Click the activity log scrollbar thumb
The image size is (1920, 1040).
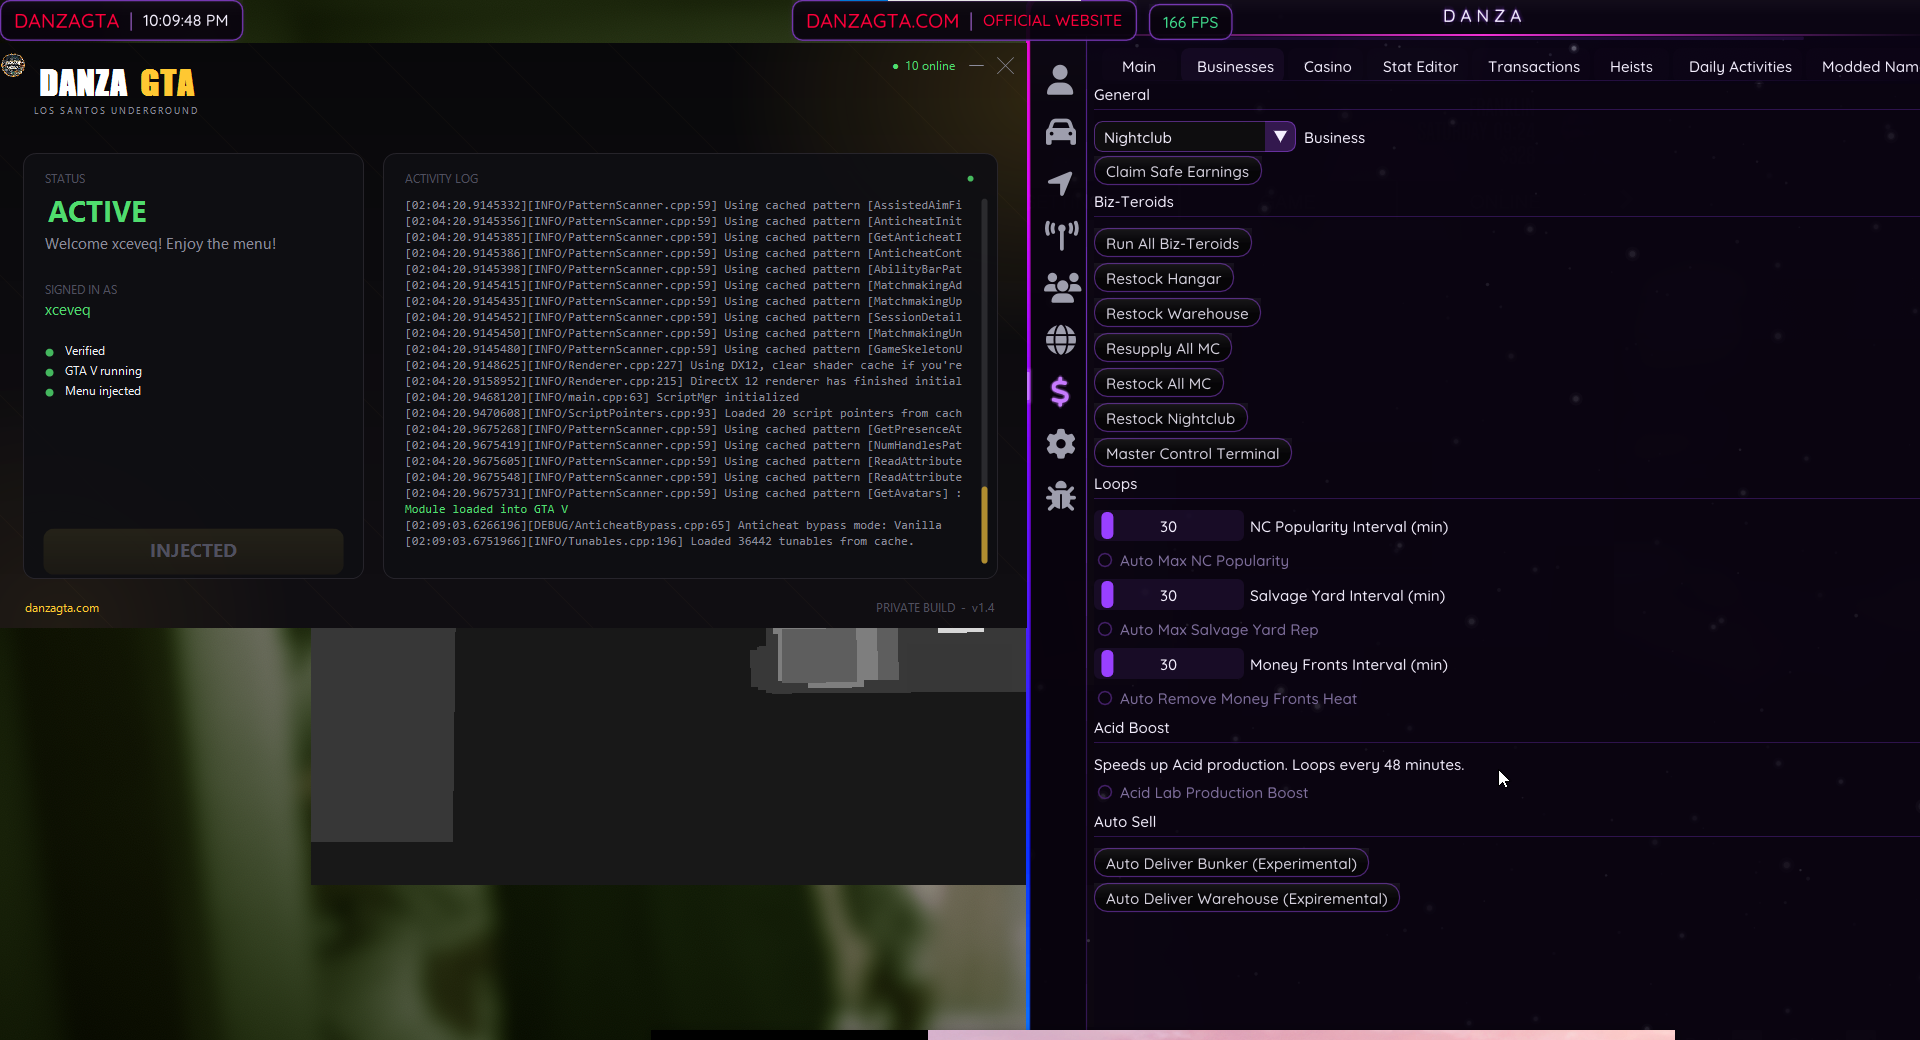tap(984, 525)
